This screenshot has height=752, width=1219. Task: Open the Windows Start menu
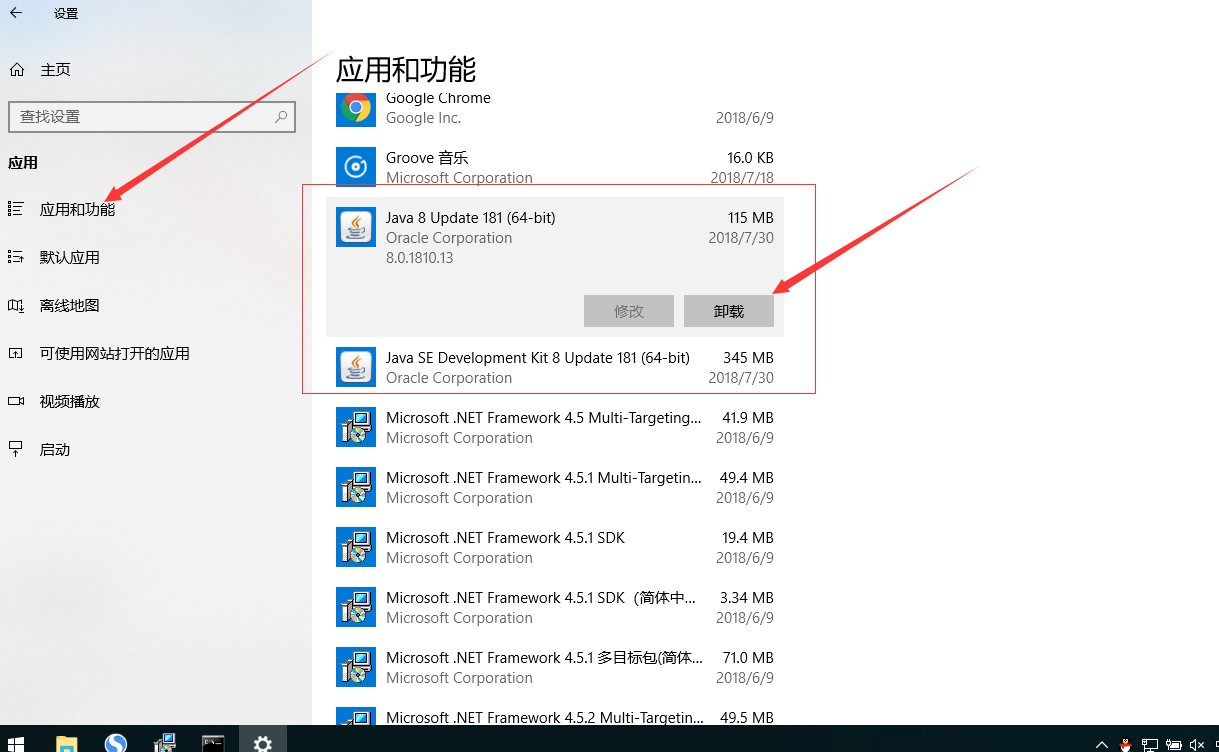17,744
